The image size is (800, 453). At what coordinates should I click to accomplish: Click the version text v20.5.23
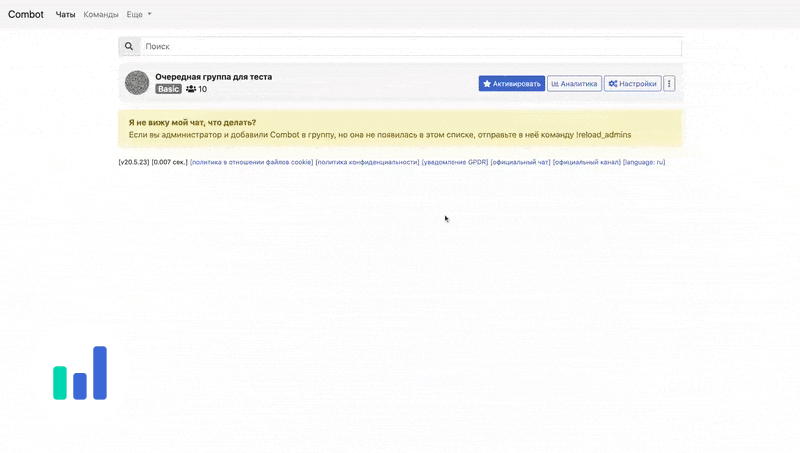click(134, 162)
